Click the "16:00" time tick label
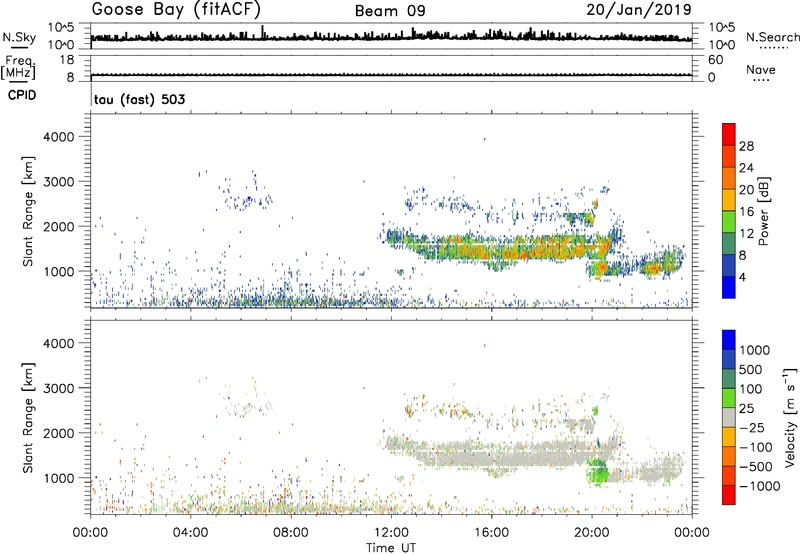Screen dimensions: 800x554 point(491,533)
